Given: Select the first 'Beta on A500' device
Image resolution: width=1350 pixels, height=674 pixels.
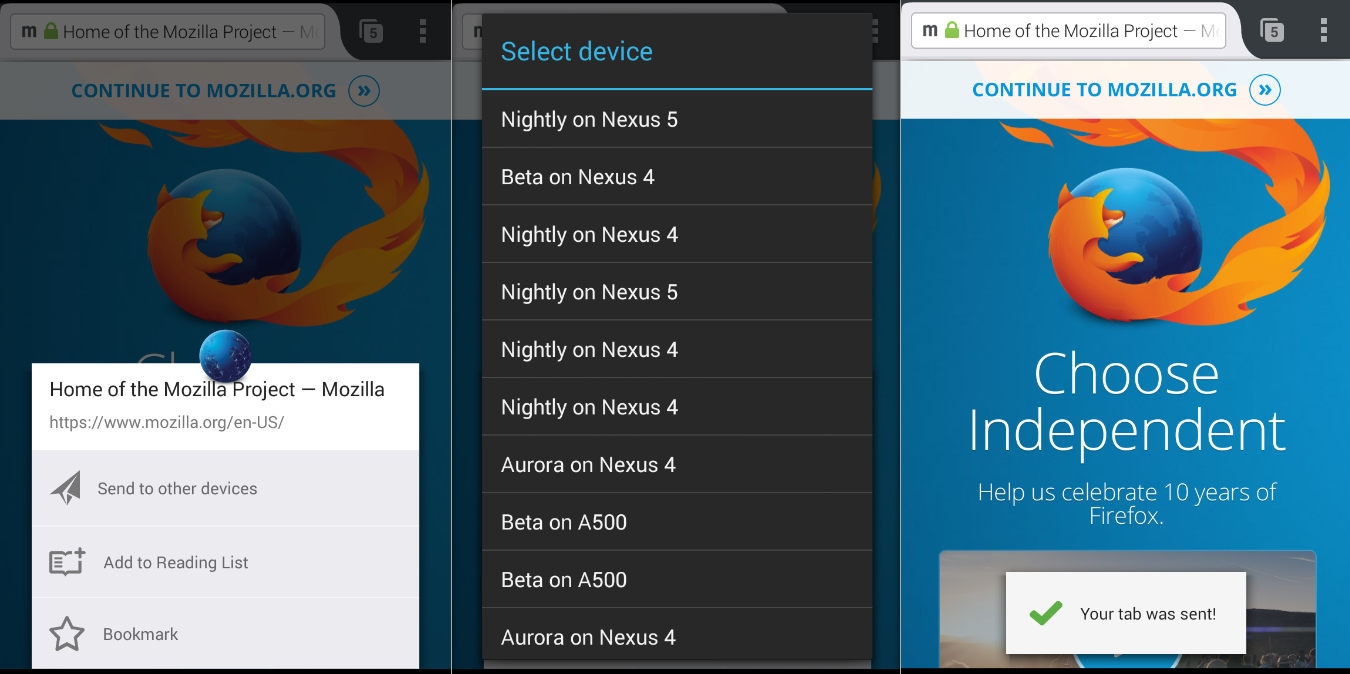Looking at the screenshot, I should tap(677, 522).
